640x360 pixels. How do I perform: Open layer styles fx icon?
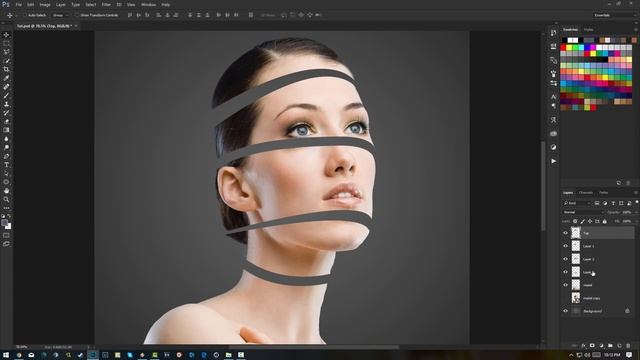click(583, 346)
